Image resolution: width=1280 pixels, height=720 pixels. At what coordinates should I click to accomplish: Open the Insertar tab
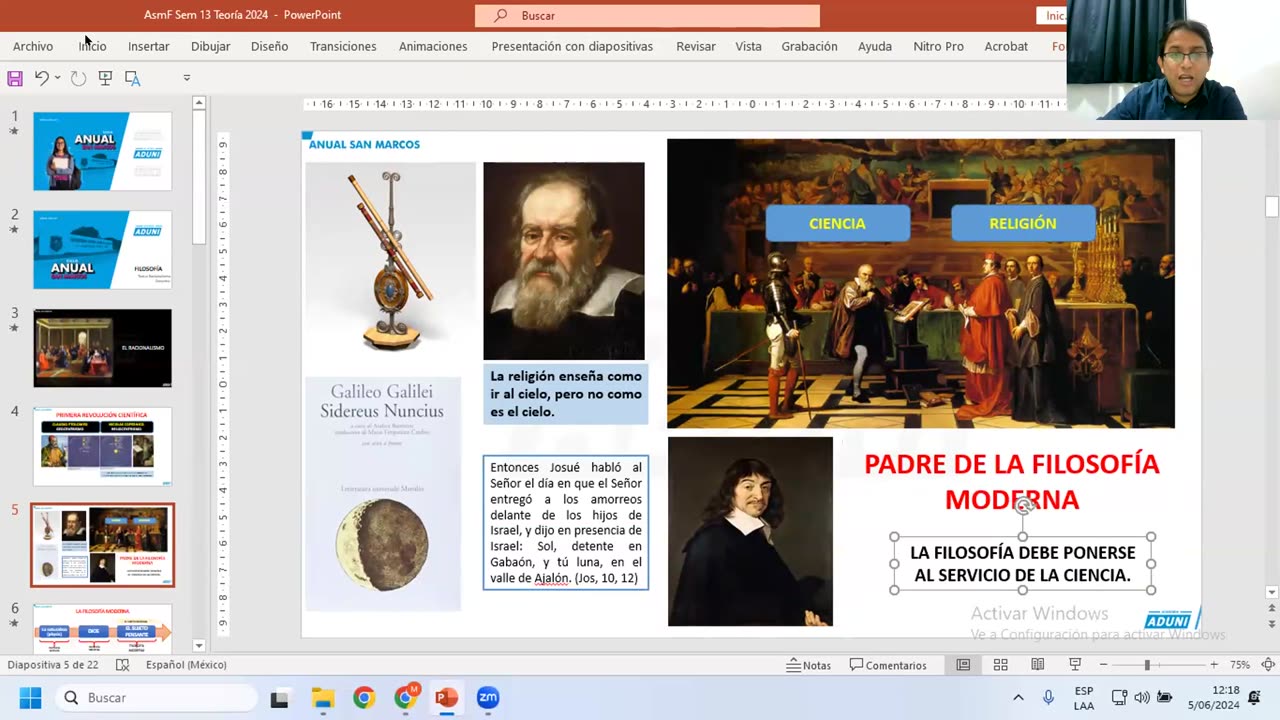coord(148,46)
